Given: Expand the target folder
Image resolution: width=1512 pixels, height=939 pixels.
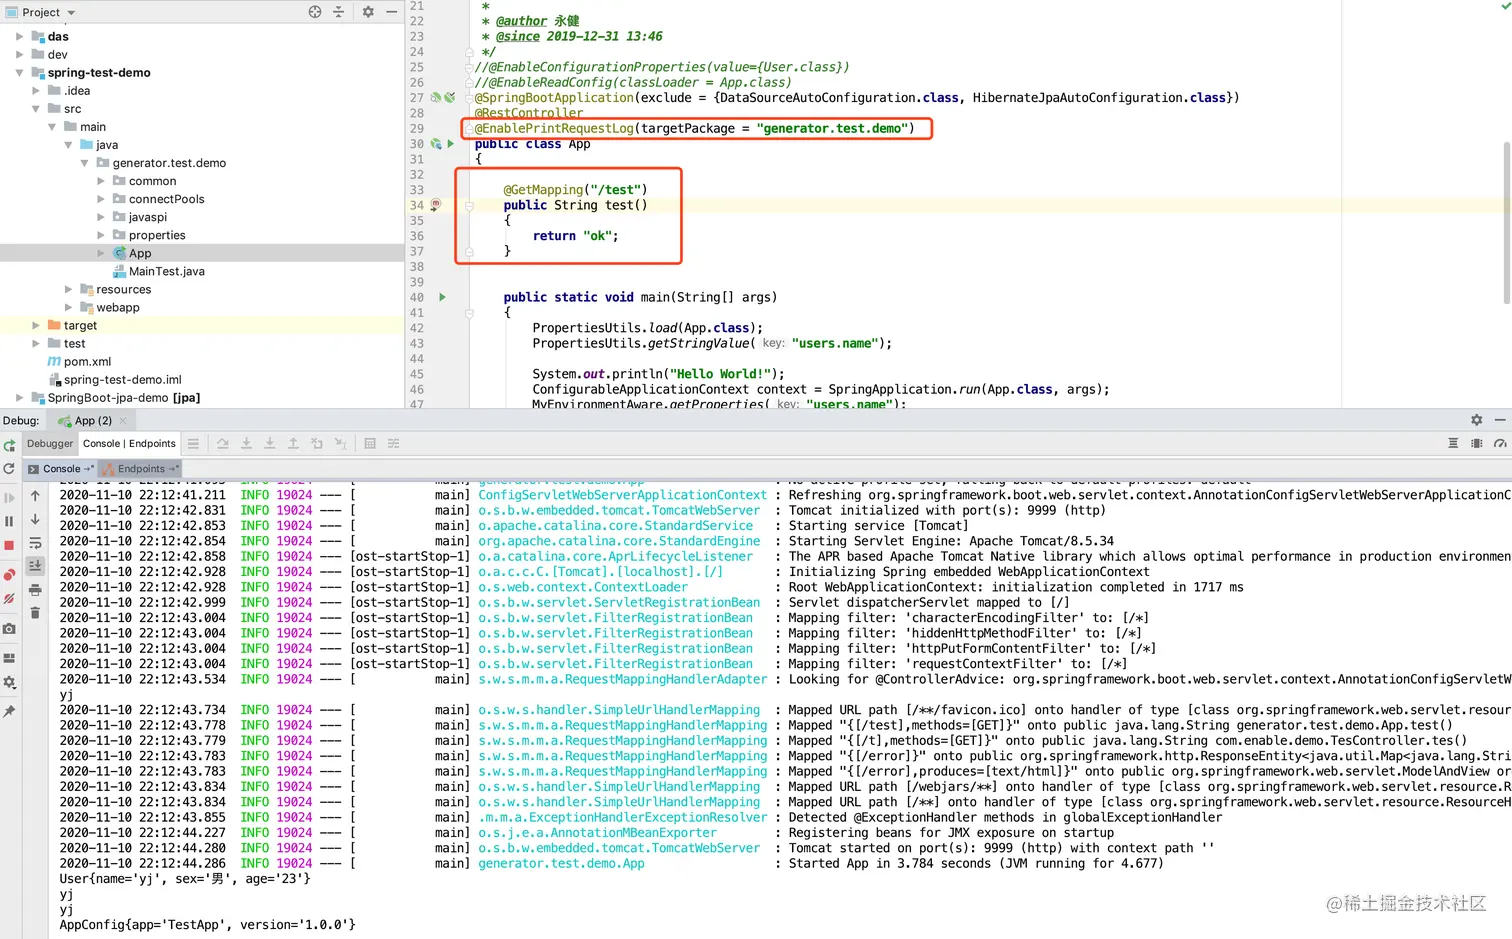Looking at the screenshot, I should tap(36, 326).
